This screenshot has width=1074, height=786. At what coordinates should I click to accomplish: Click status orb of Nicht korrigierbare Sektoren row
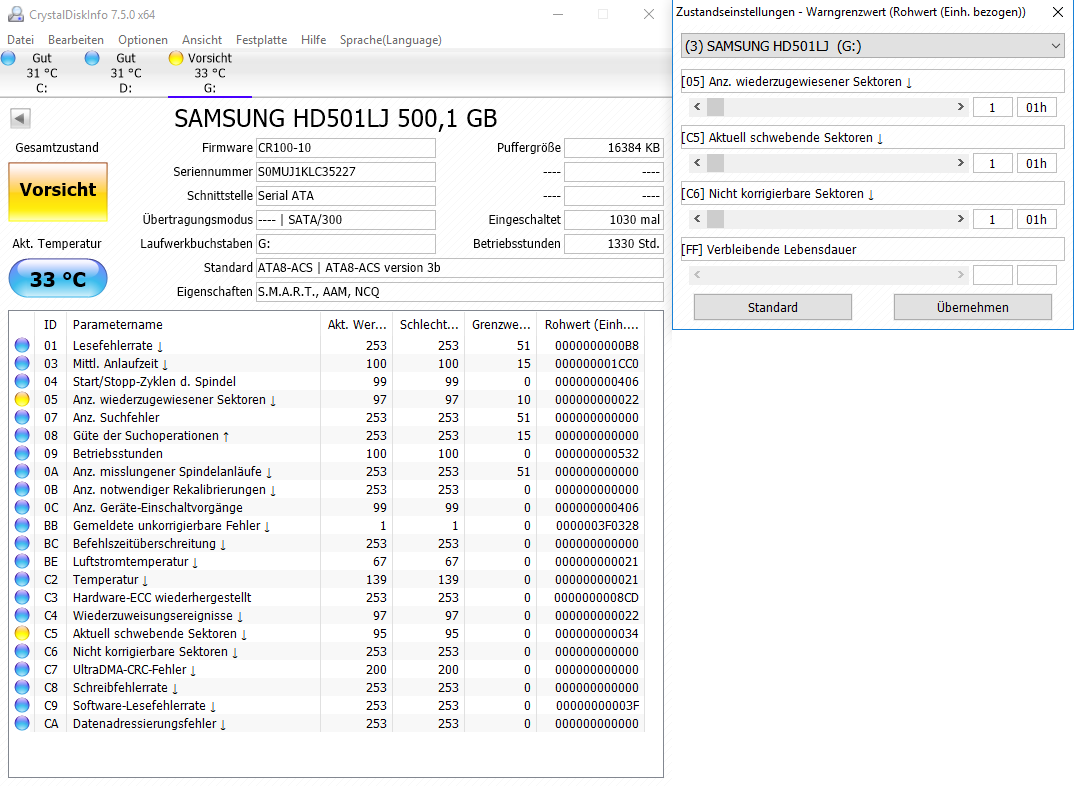(22, 652)
